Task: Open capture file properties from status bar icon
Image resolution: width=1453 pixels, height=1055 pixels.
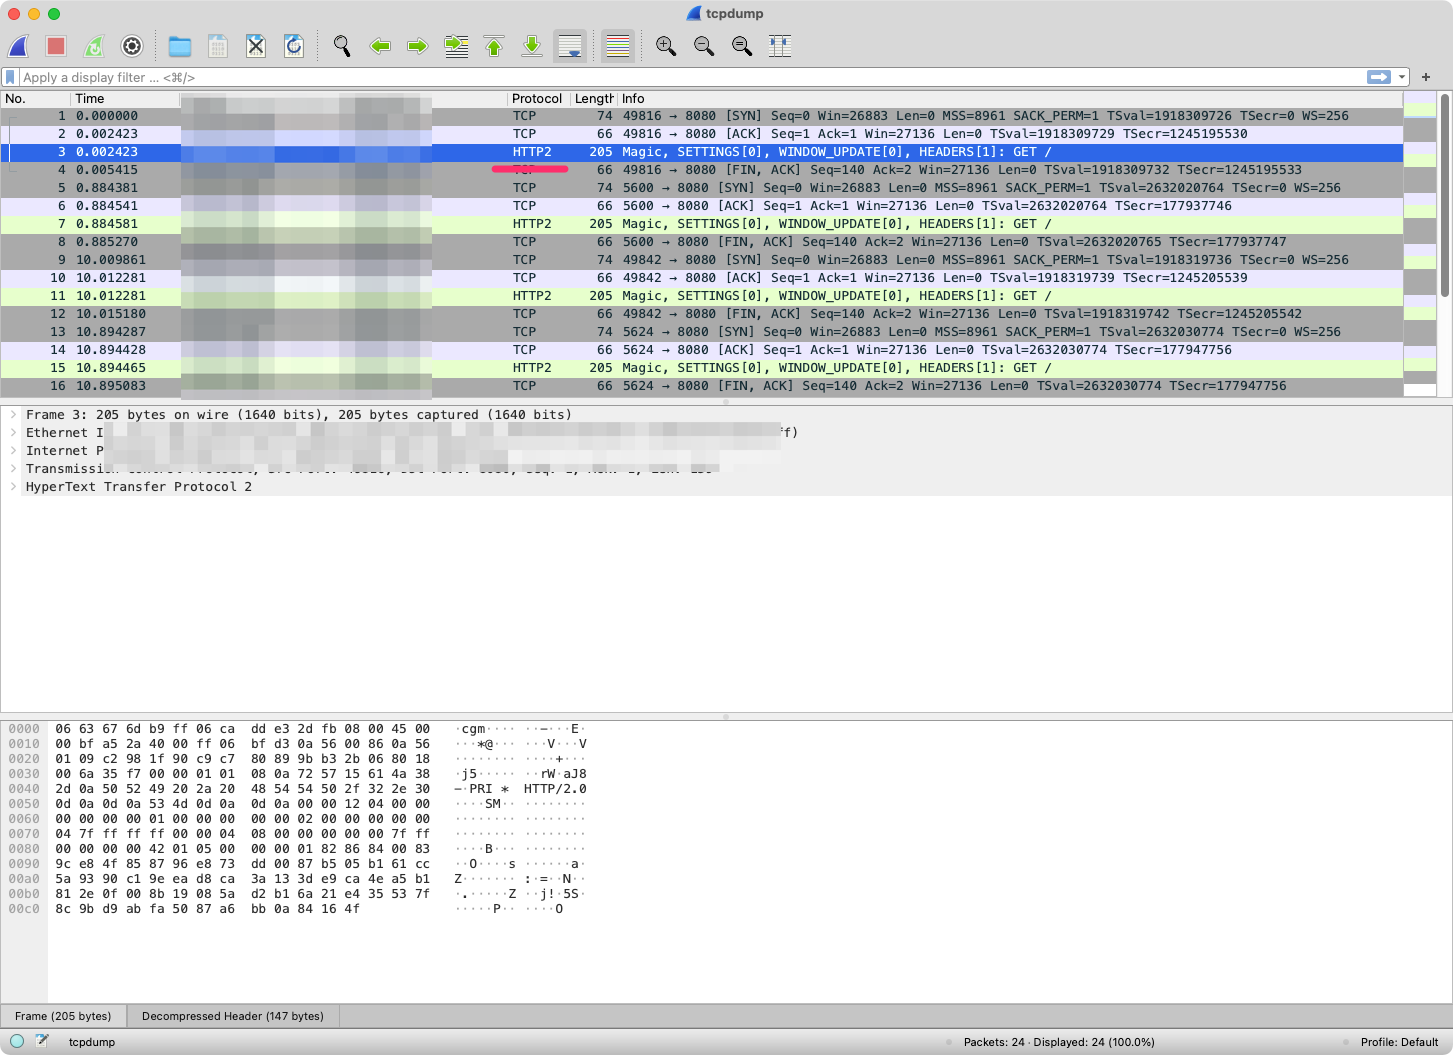Action: point(42,1041)
